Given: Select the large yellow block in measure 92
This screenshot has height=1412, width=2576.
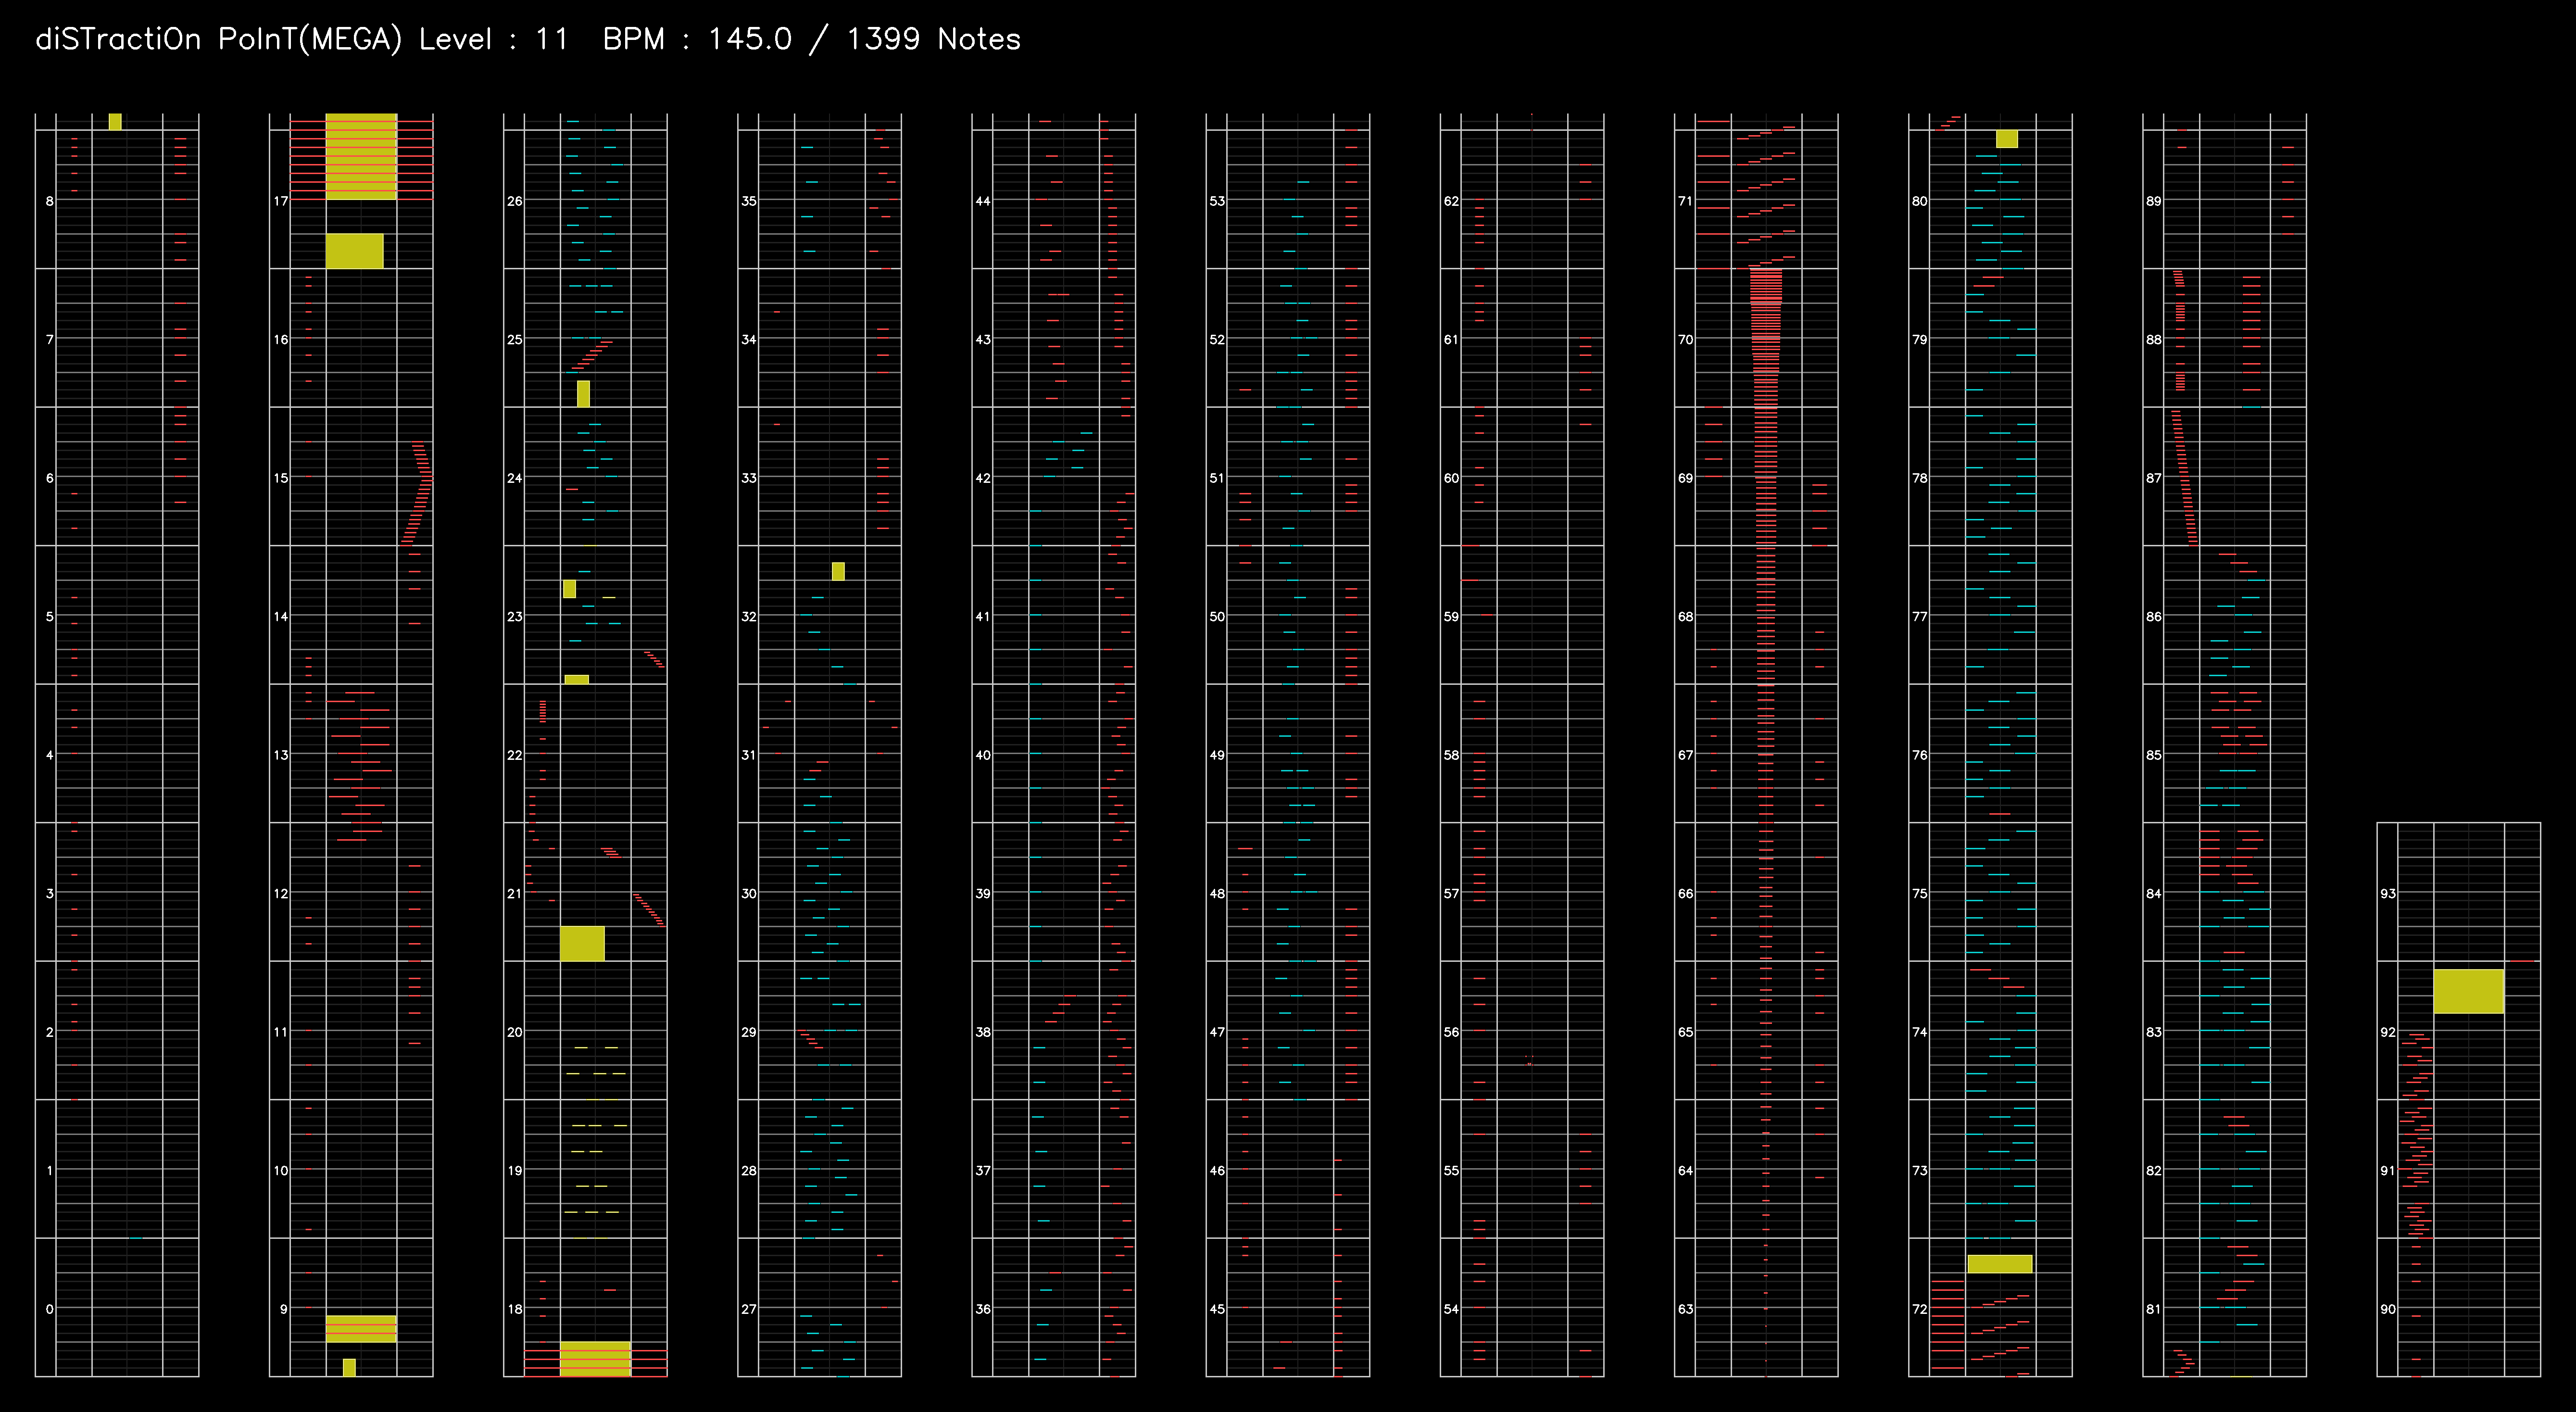Looking at the screenshot, I should (2468, 991).
